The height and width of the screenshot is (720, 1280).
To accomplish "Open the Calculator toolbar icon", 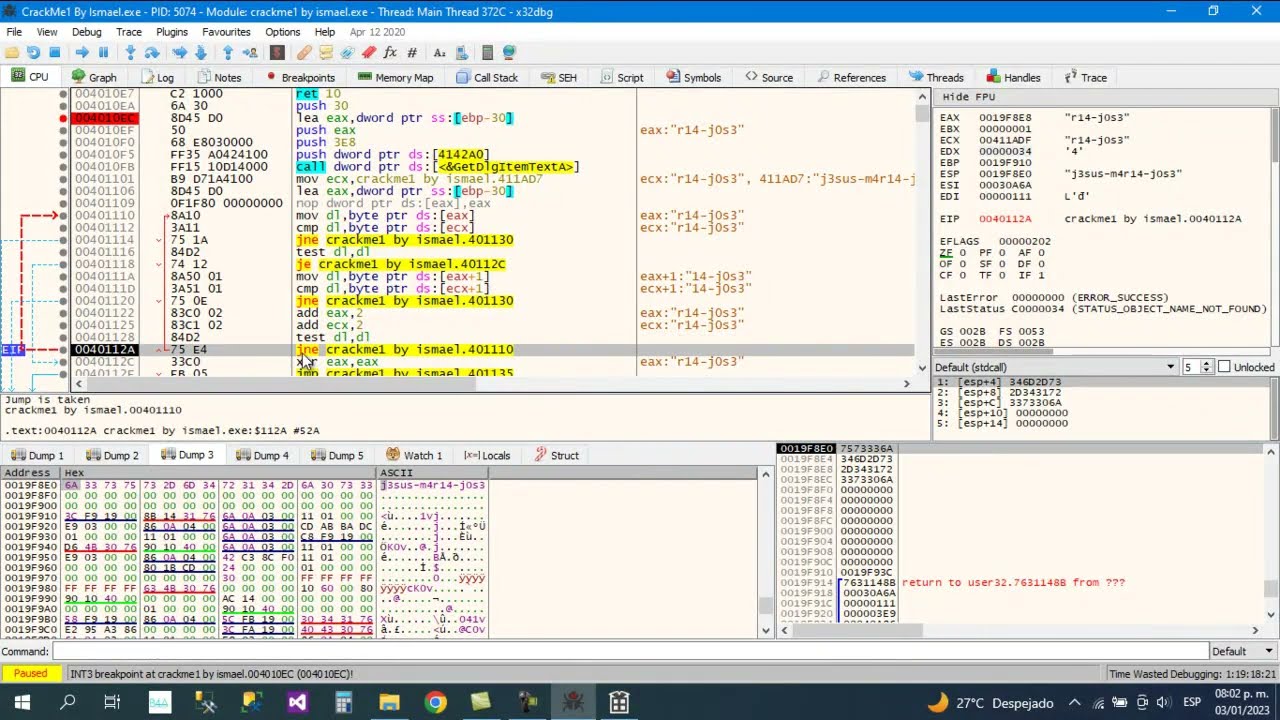I will pos(487,52).
